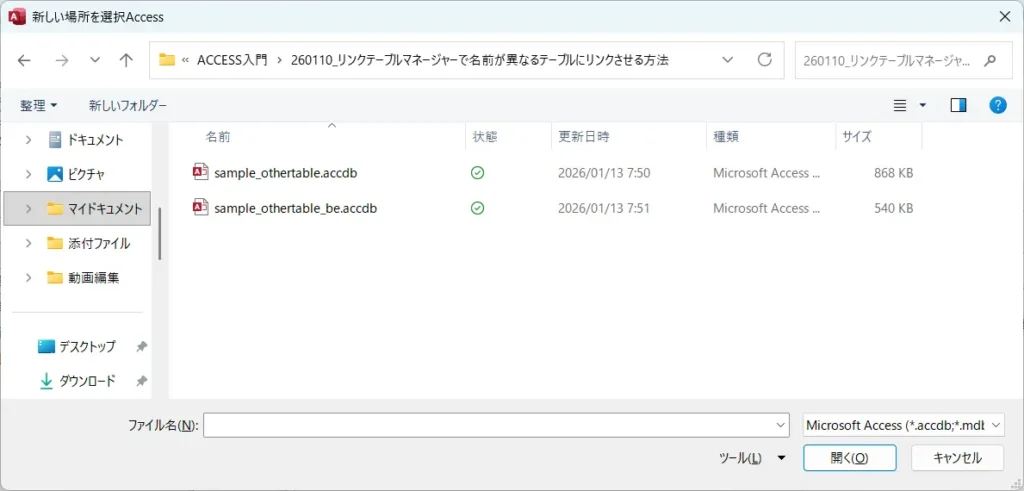Refresh the current folder view
The width and height of the screenshot is (1024, 491).
click(x=764, y=60)
